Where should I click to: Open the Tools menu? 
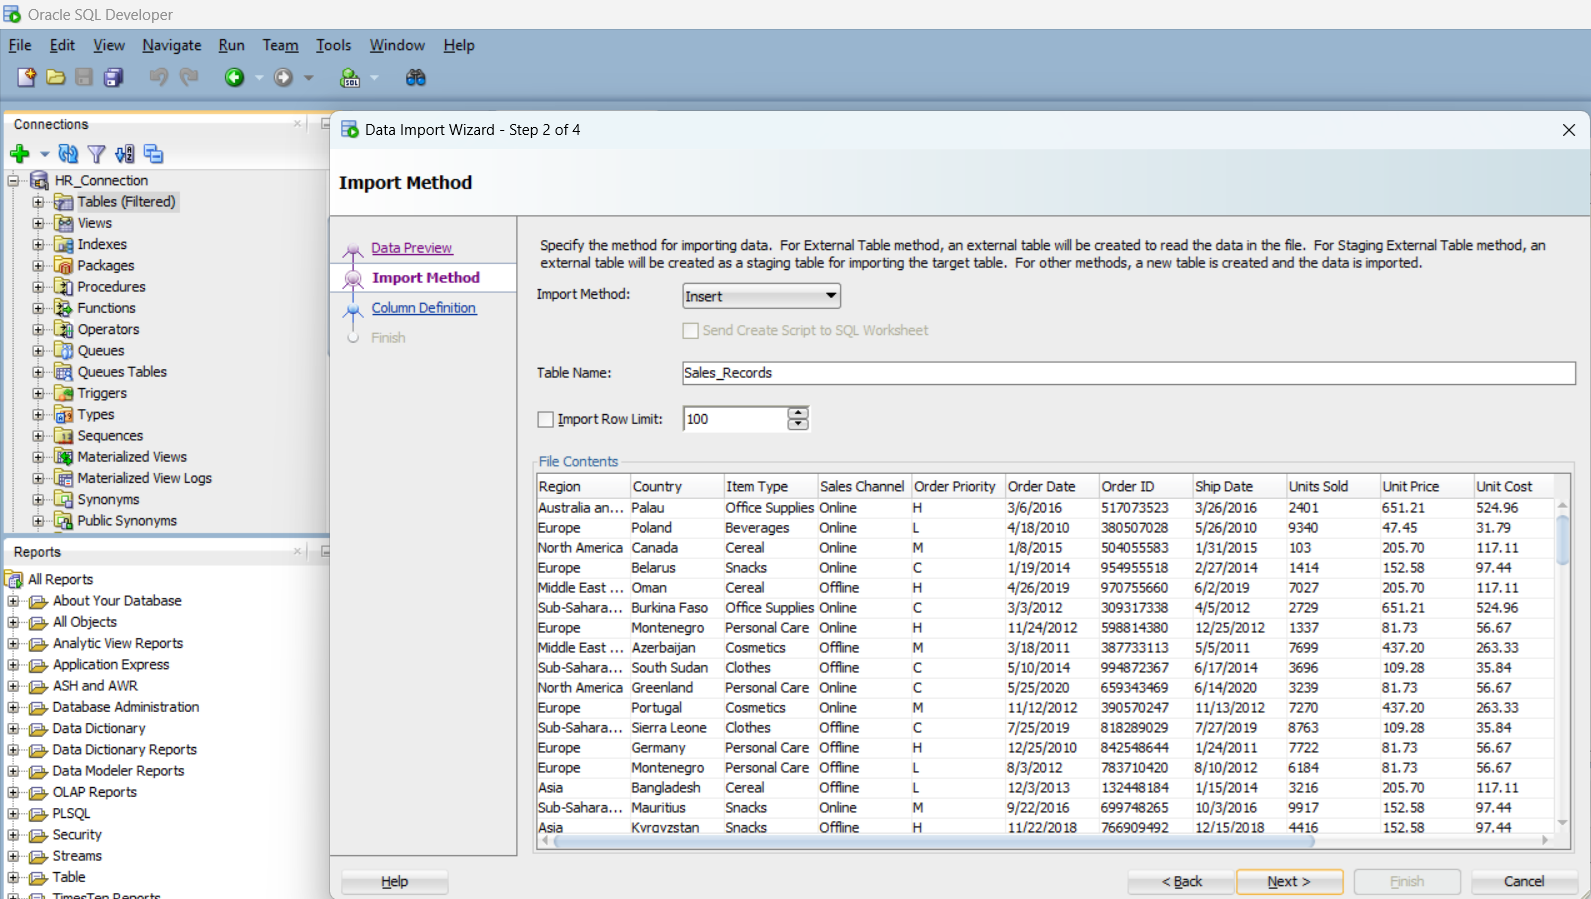pos(333,45)
